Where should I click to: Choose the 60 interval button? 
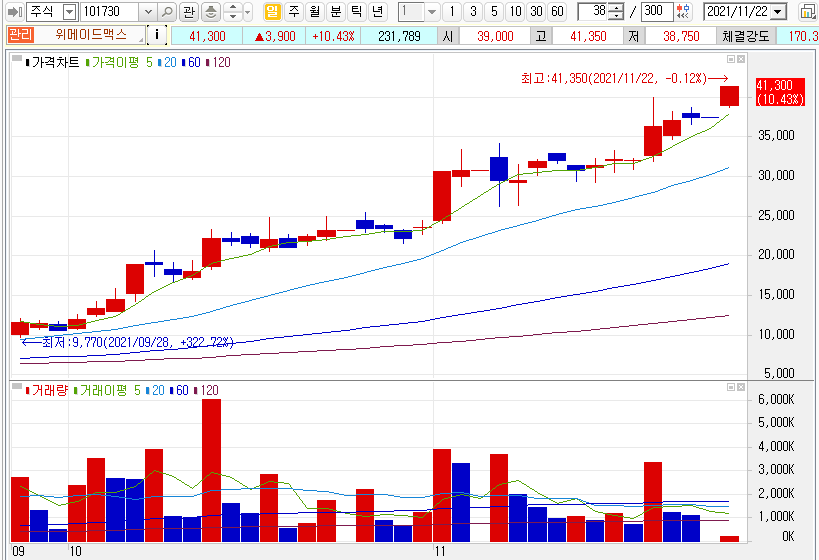coord(557,11)
